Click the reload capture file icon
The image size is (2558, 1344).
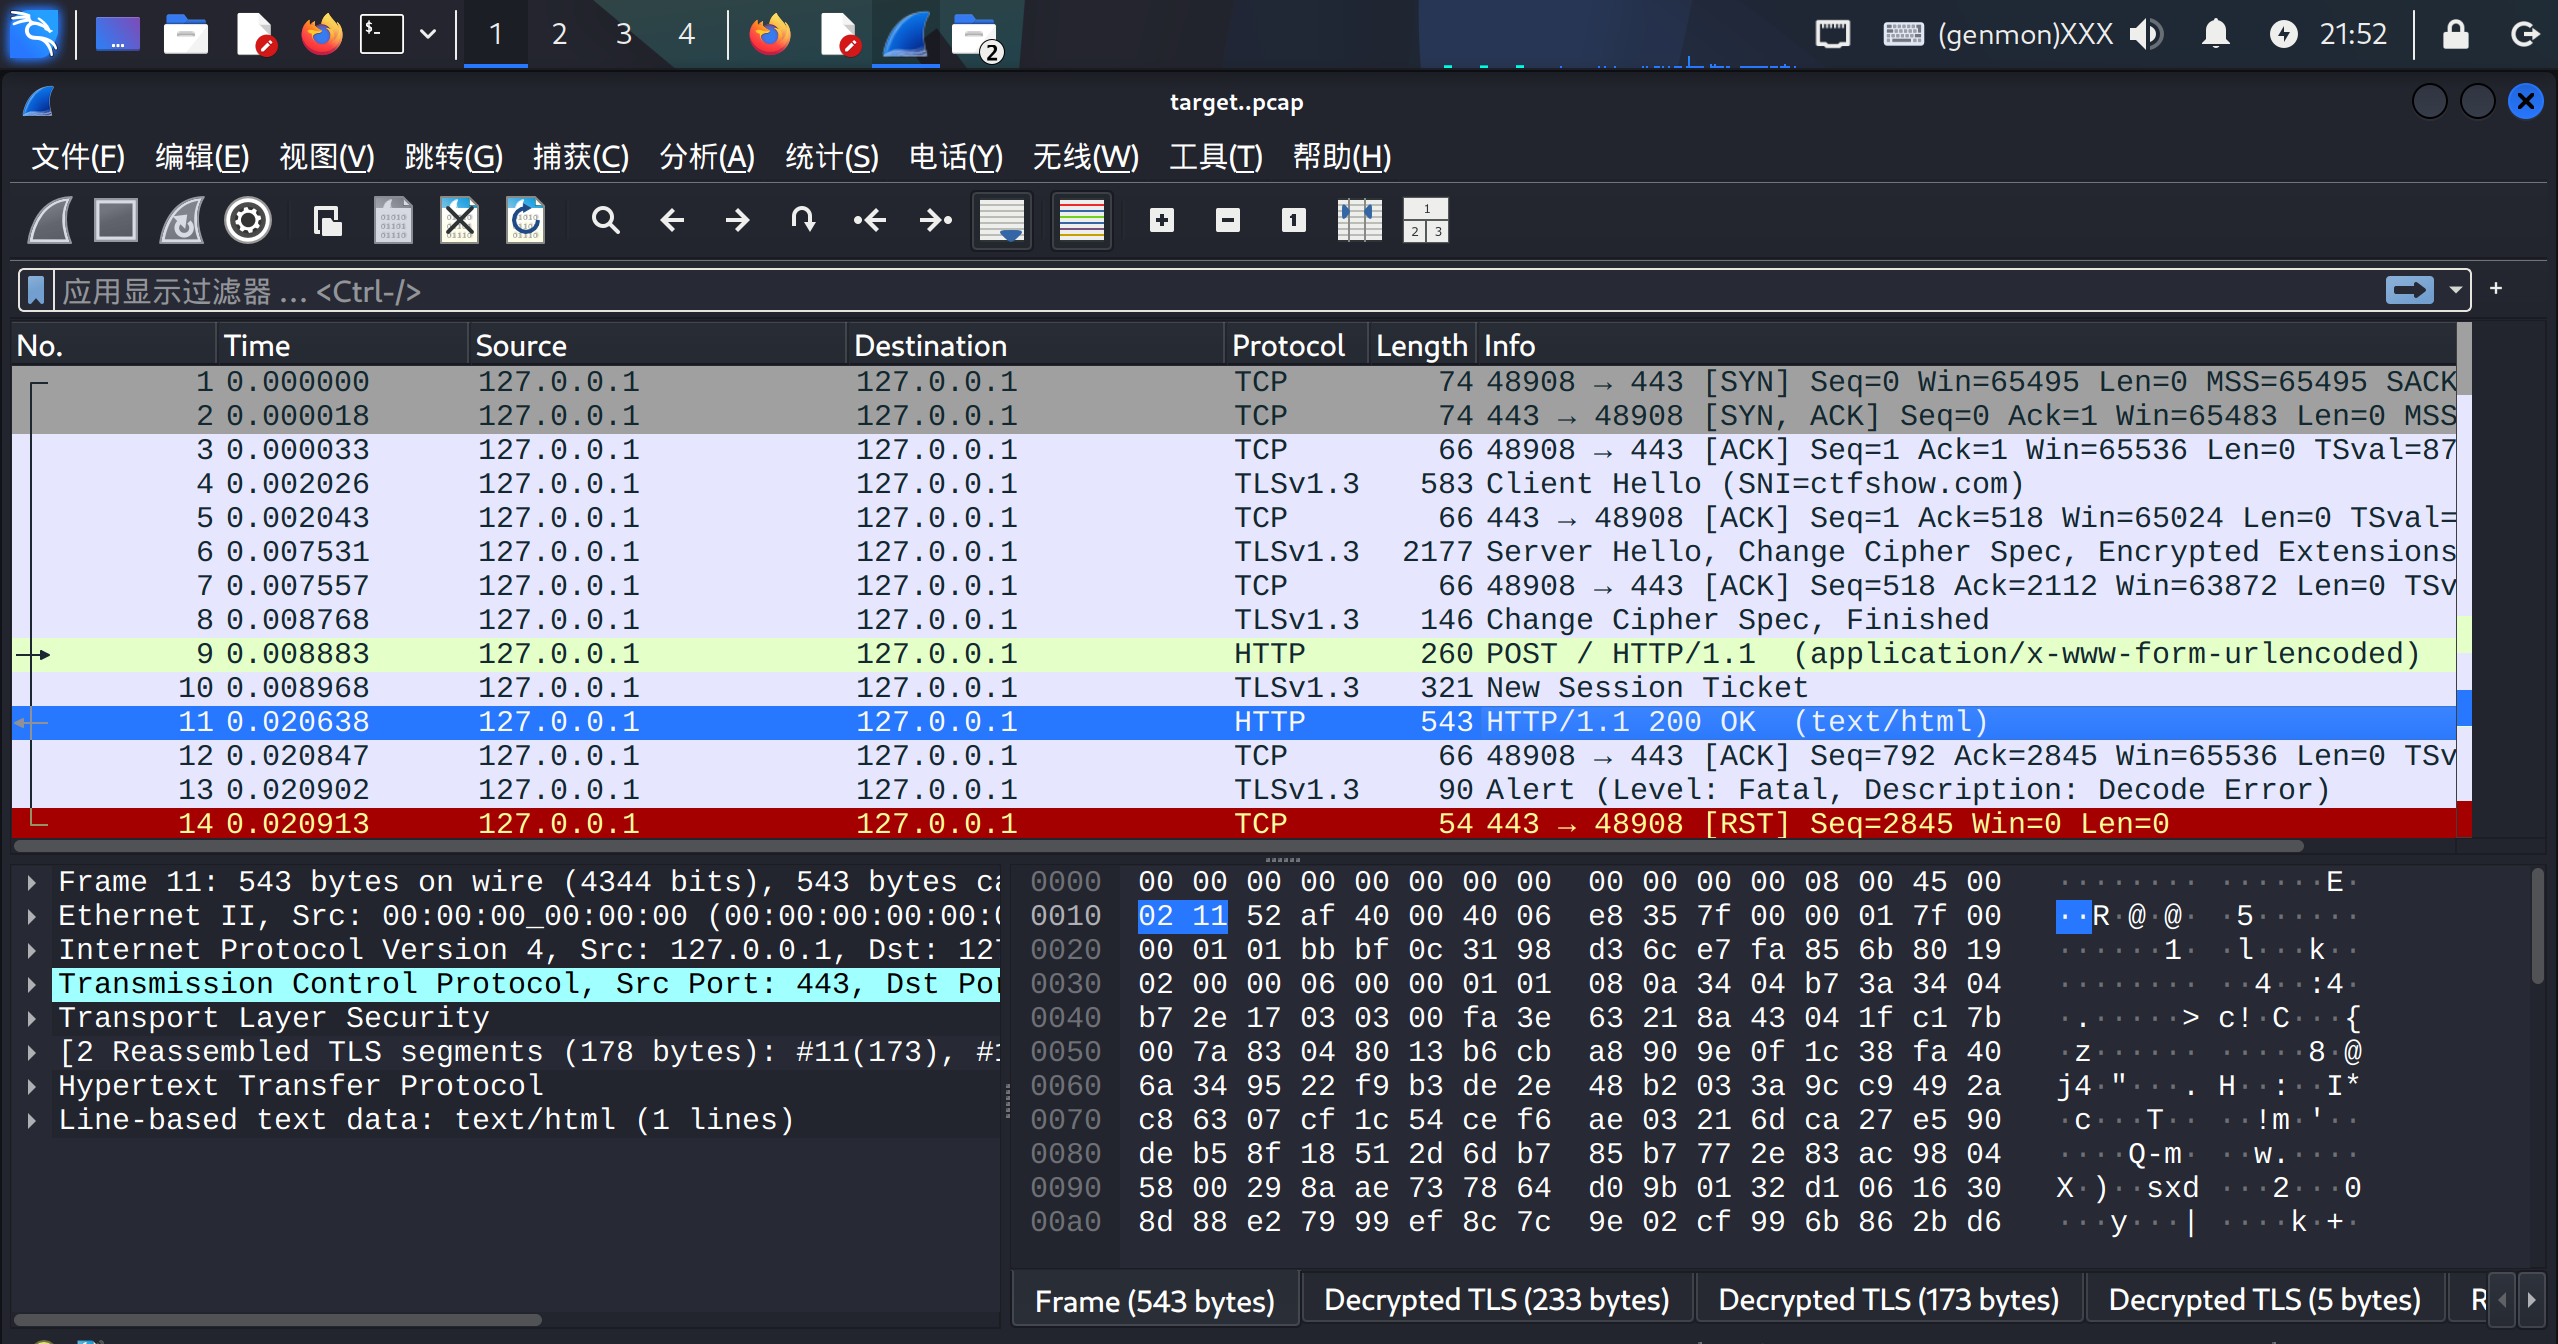click(x=525, y=220)
